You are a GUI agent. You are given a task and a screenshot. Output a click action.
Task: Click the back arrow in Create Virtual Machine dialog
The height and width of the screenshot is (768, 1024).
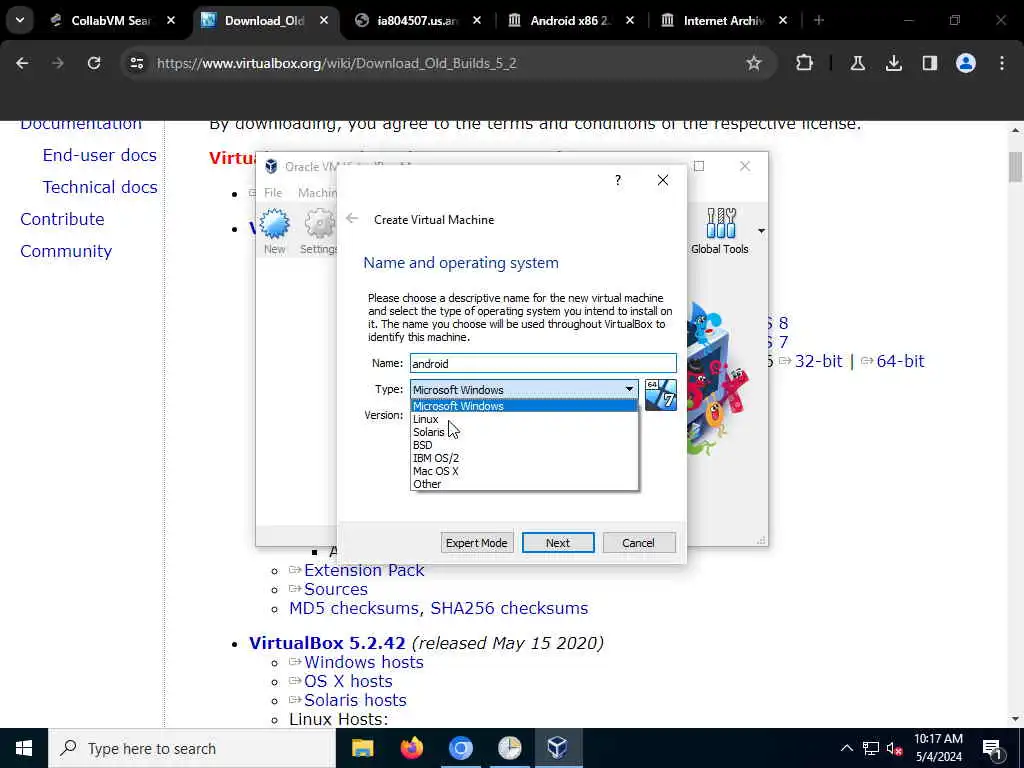(352, 219)
